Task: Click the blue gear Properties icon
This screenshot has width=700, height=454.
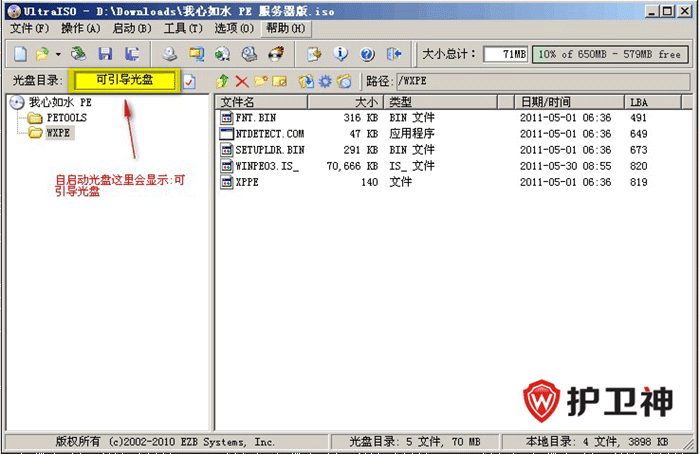Action: coord(325,81)
